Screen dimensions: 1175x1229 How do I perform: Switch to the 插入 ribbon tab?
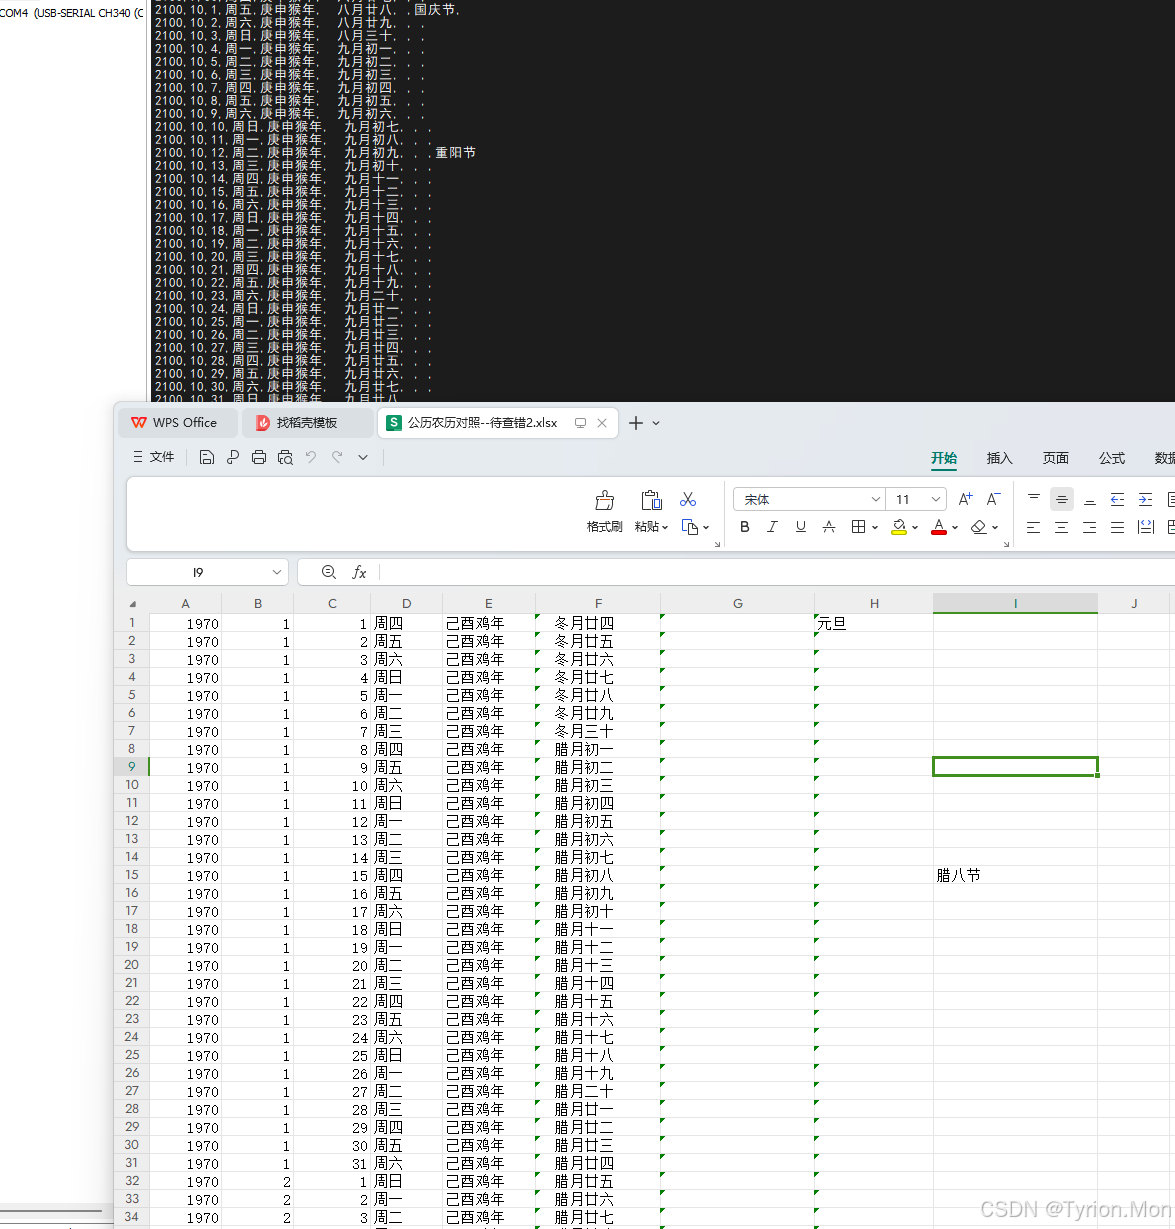[1000, 458]
